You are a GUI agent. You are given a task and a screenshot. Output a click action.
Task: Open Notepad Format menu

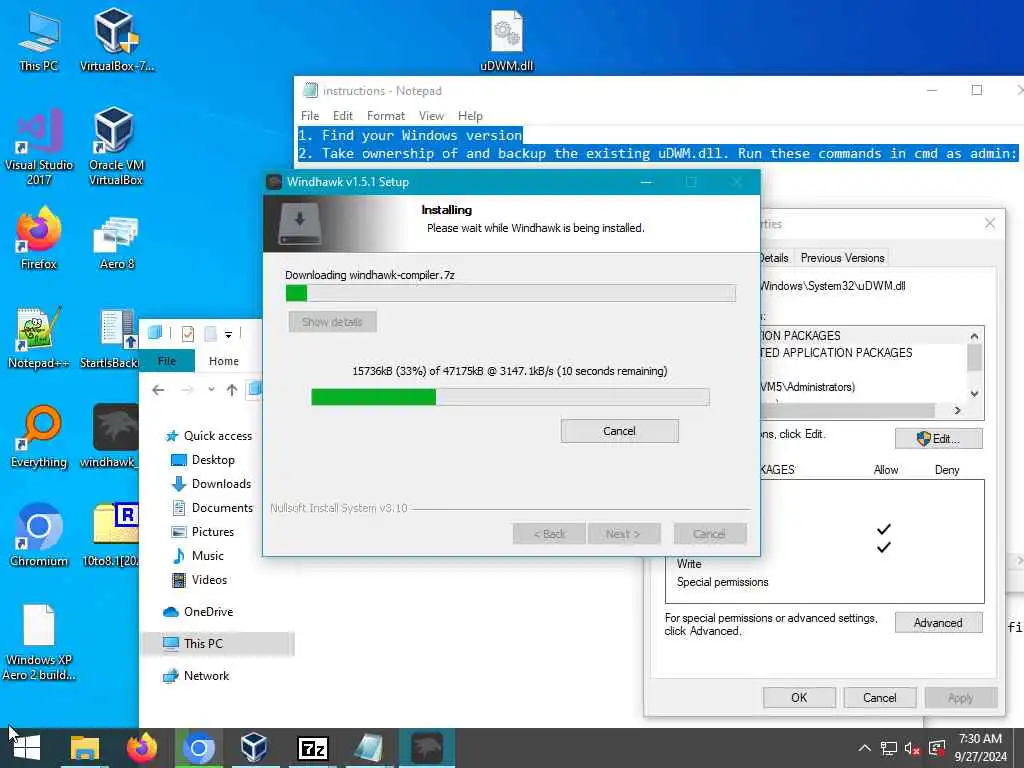385,116
